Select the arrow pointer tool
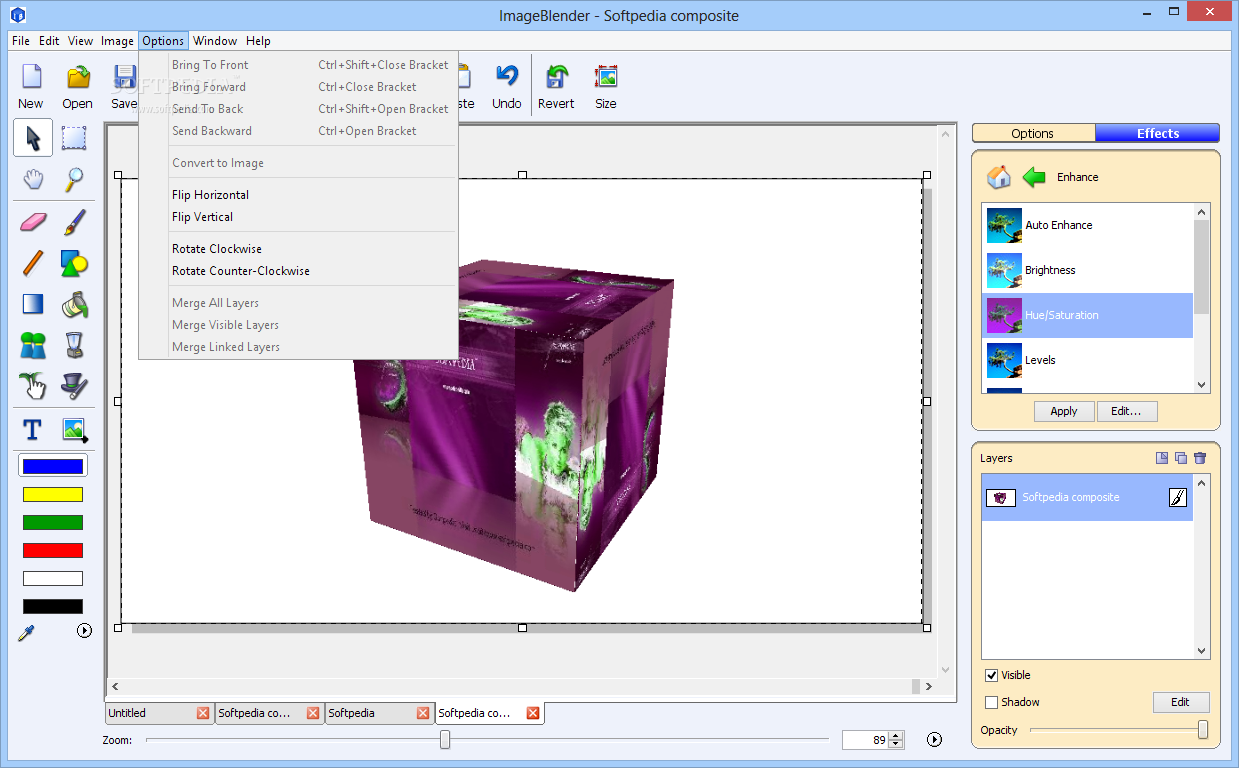 [33, 138]
